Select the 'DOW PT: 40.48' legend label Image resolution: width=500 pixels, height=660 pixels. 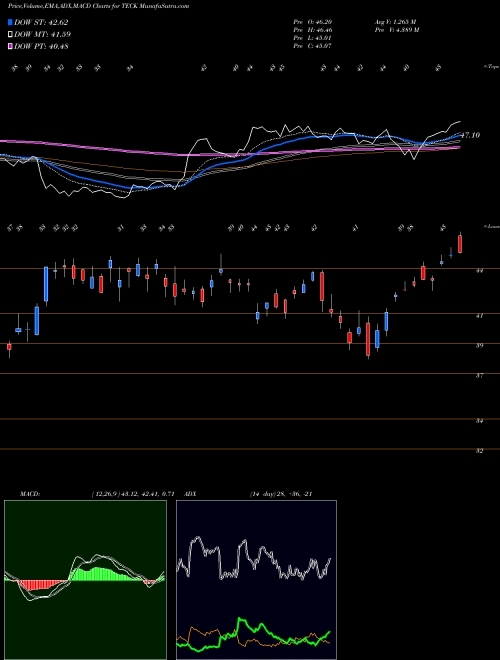[41, 46]
